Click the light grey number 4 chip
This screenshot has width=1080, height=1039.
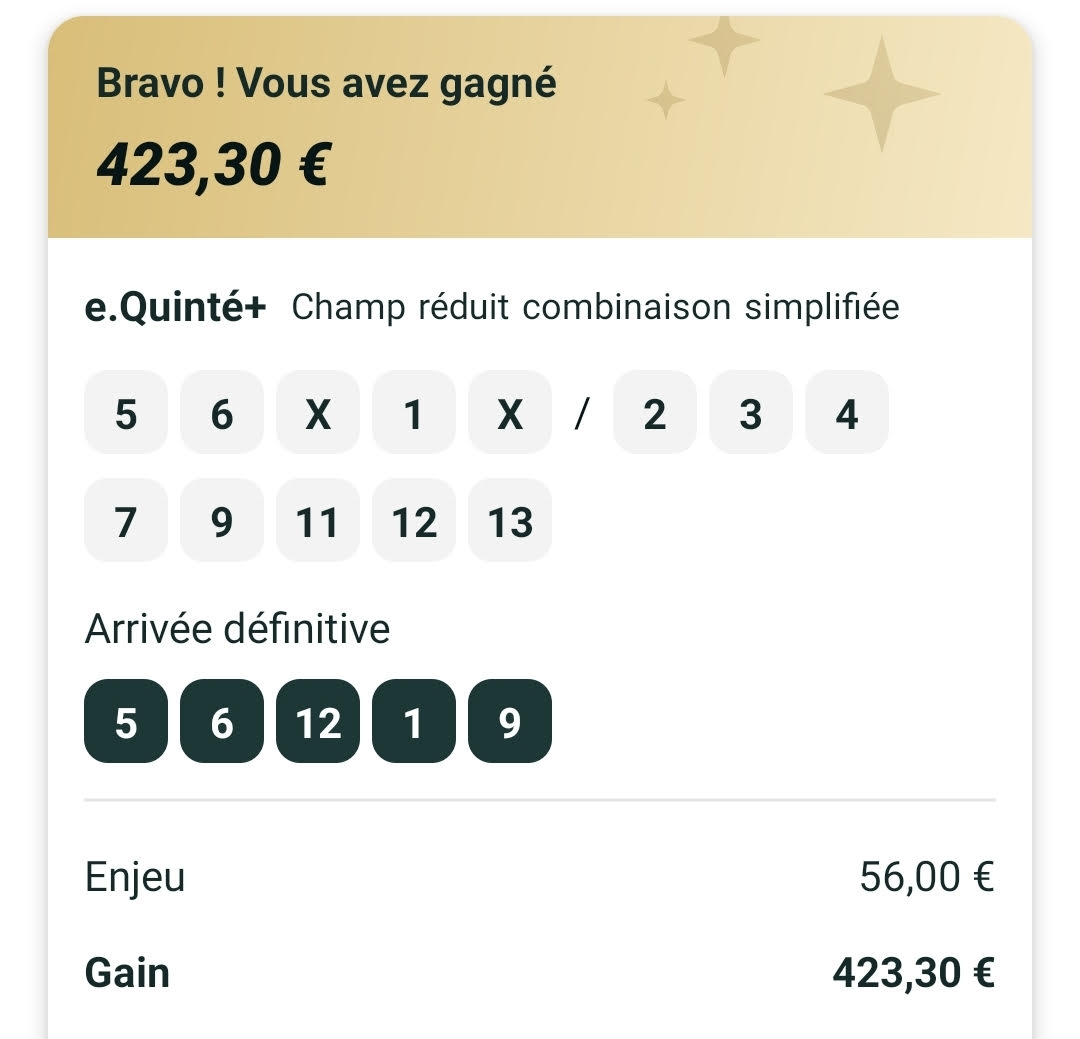(846, 413)
